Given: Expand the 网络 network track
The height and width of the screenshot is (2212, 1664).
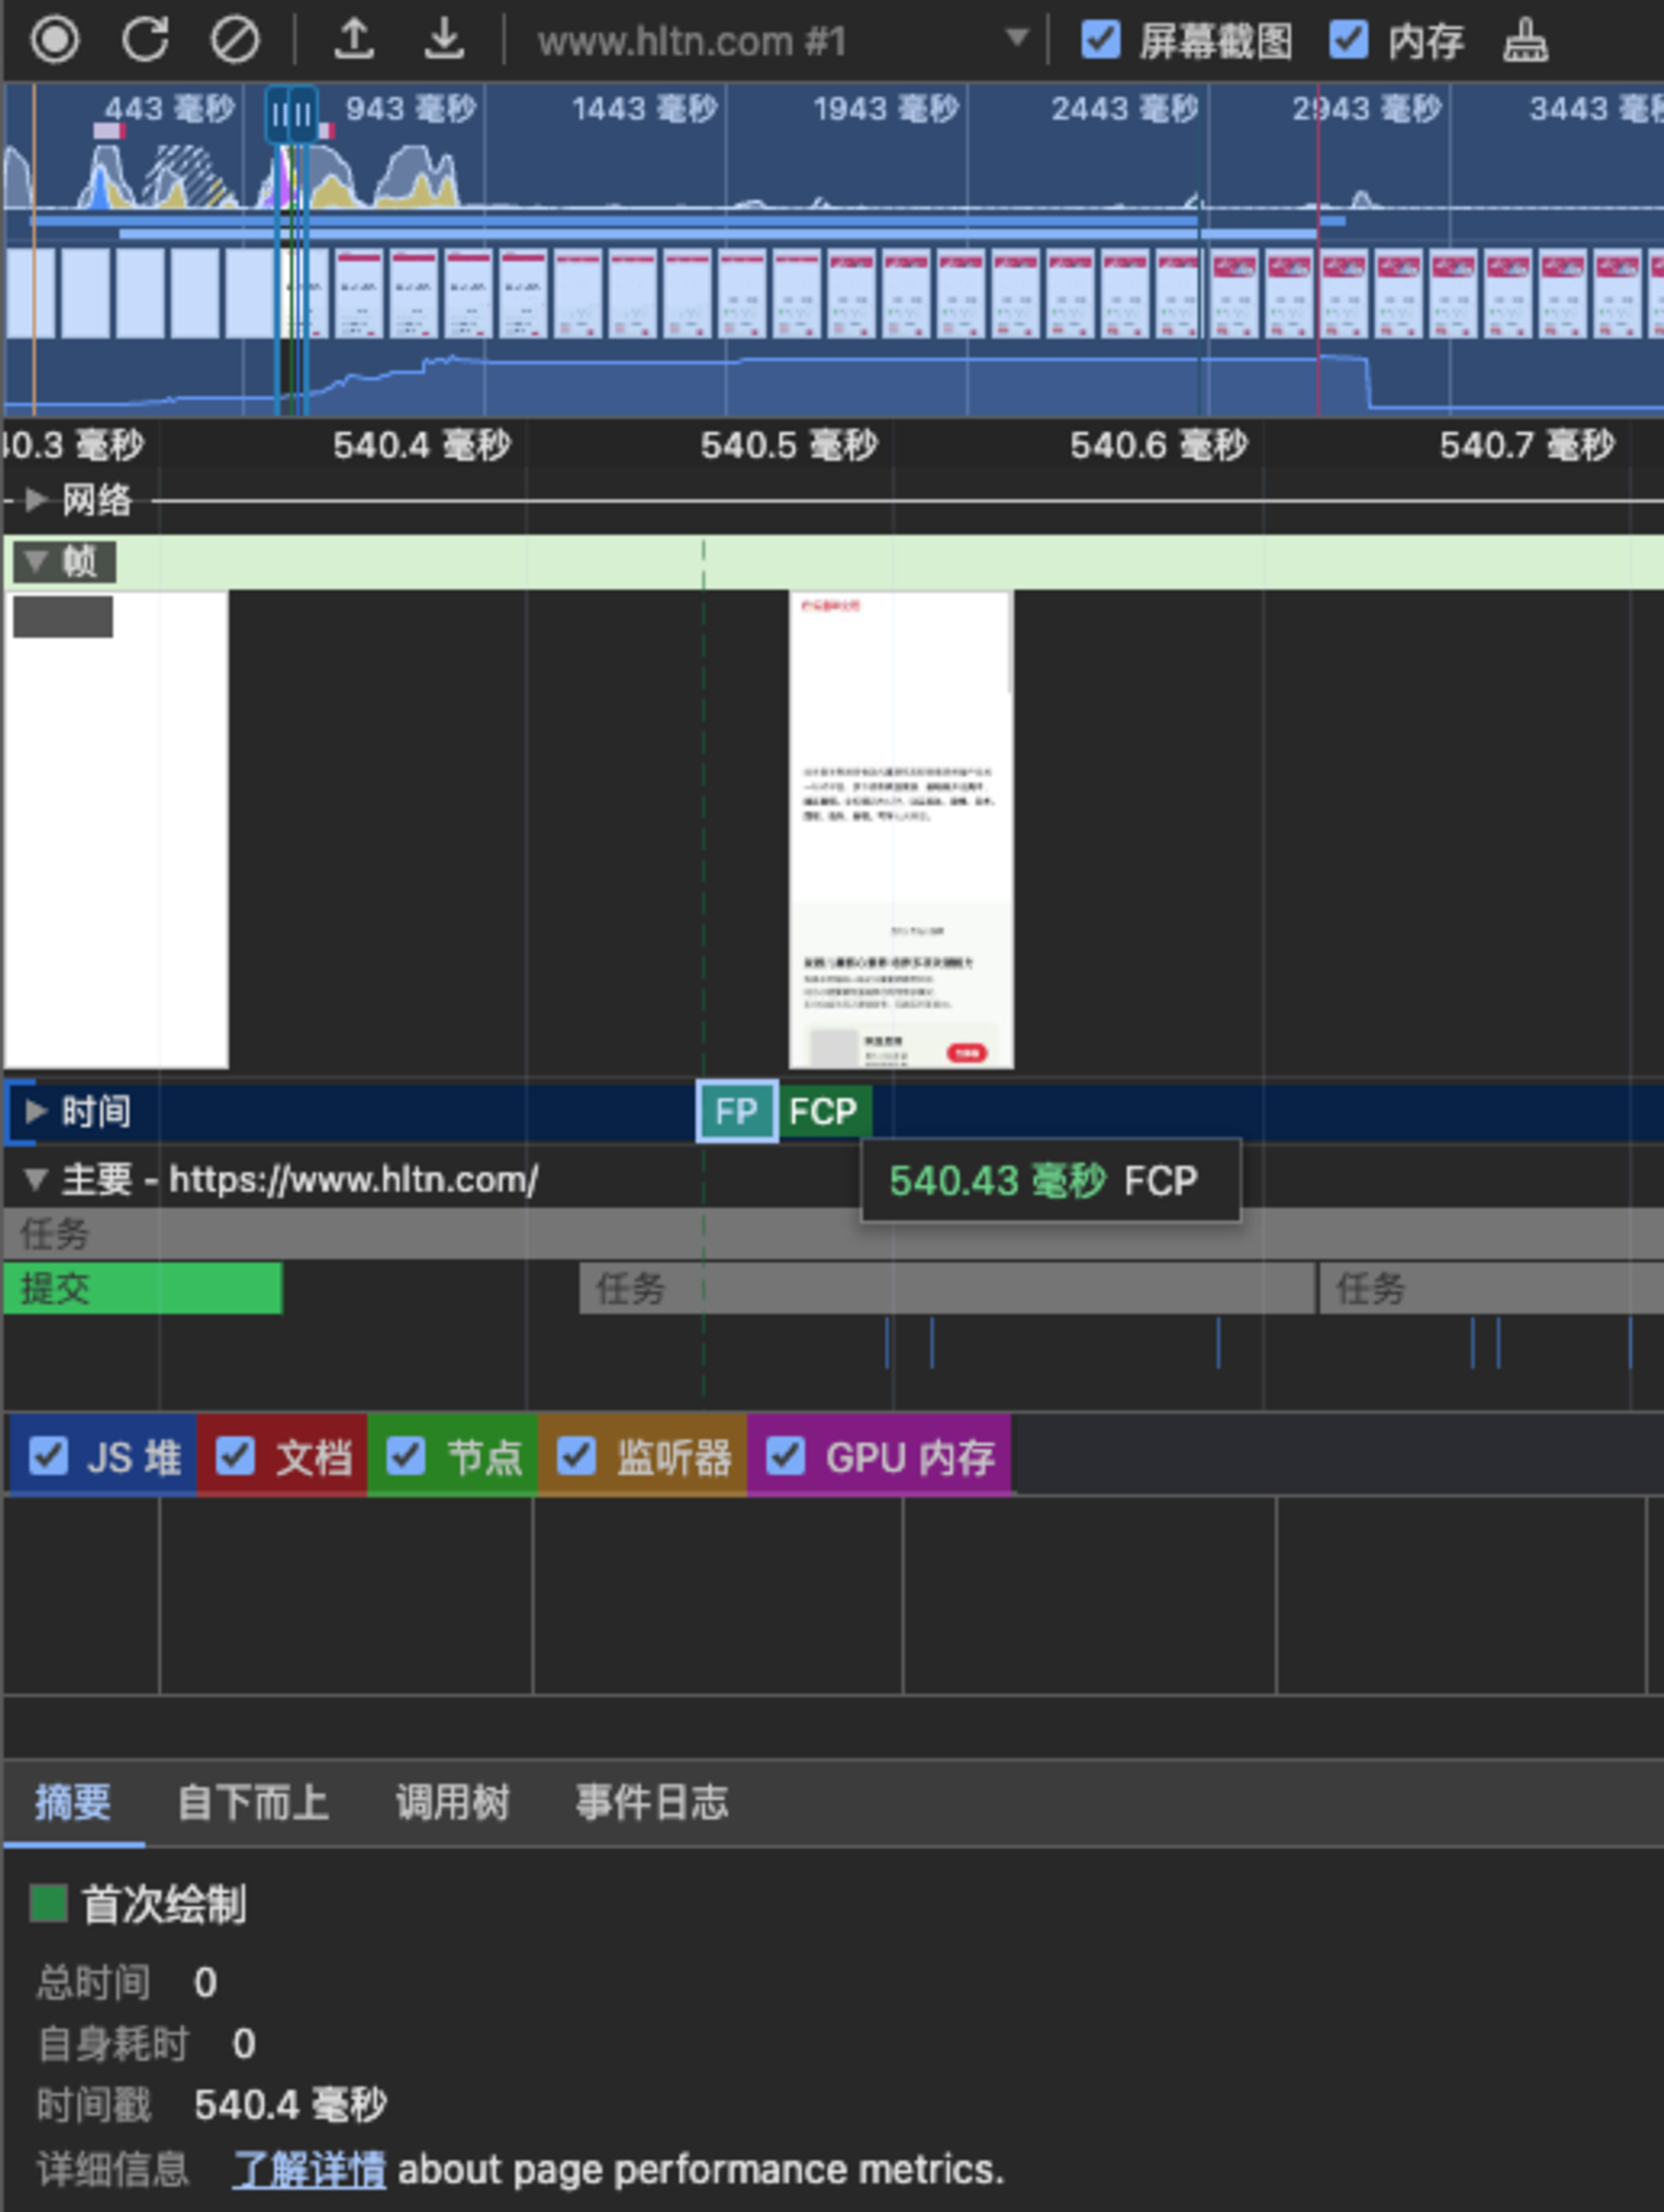Looking at the screenshot, I should click(x=36, y=499).
